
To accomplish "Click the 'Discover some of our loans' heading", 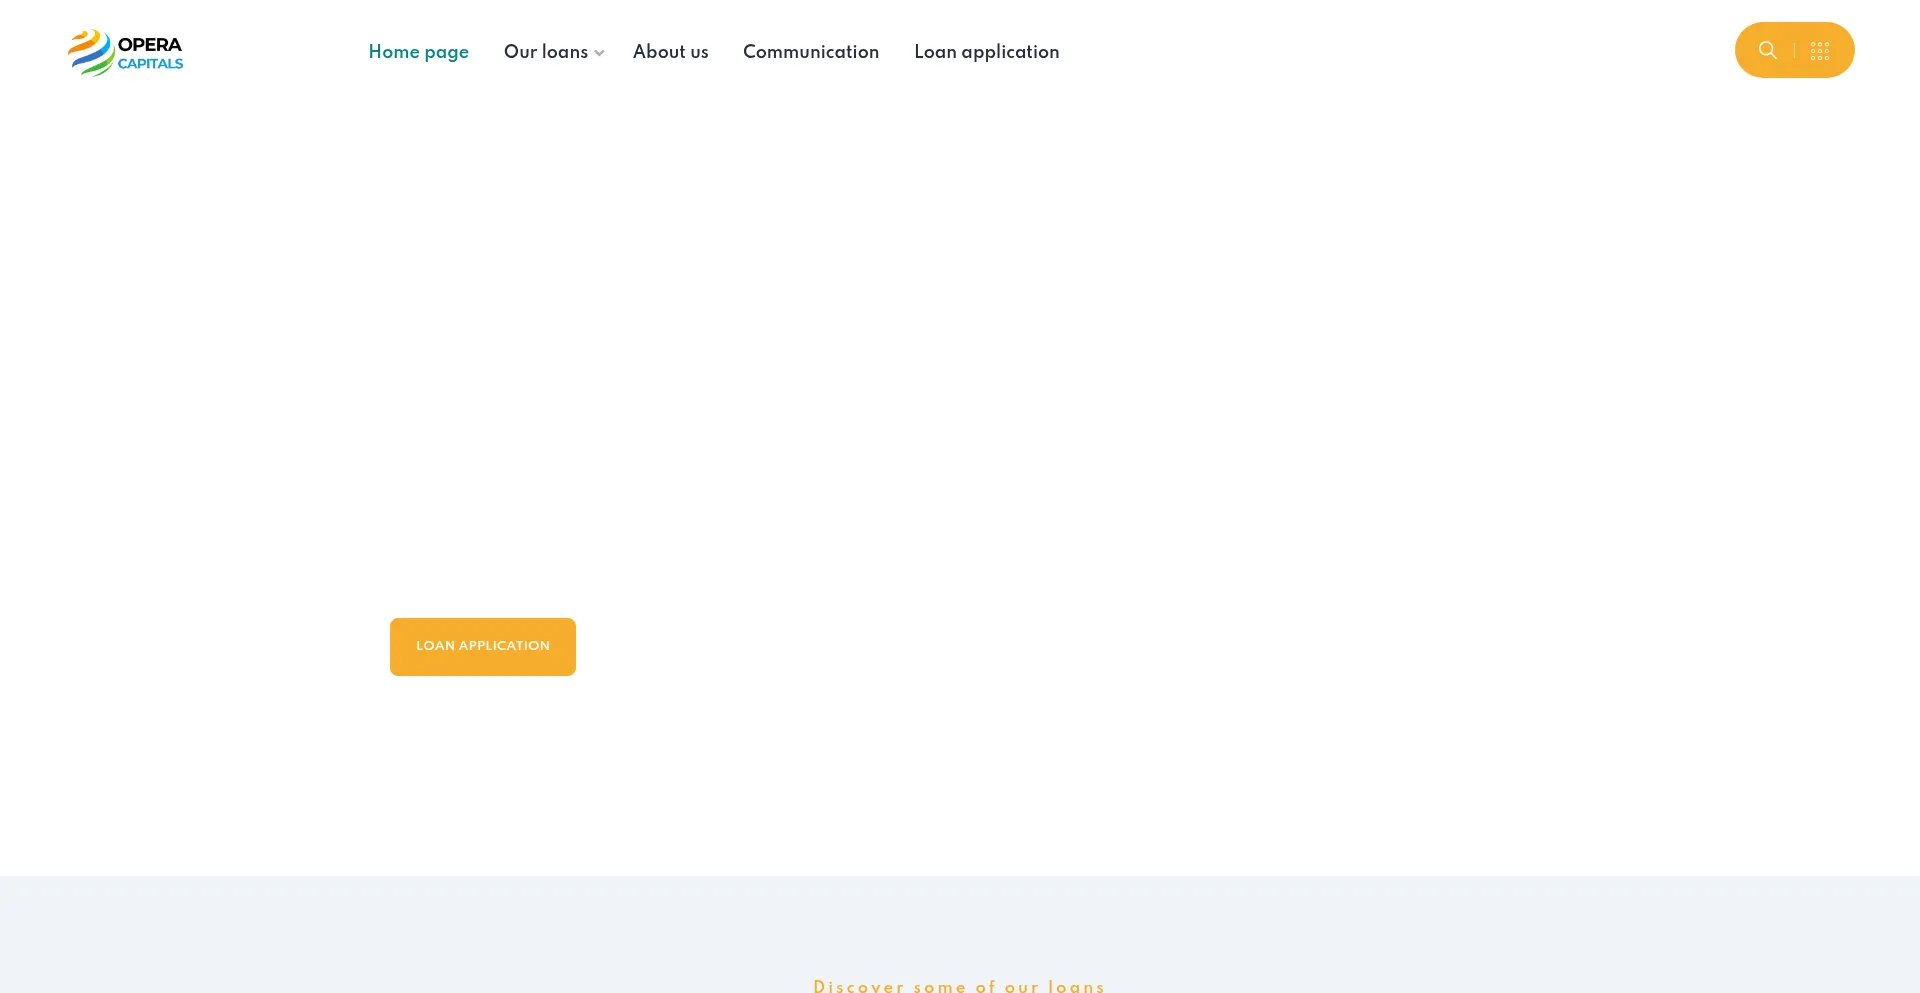I will point(959,986).
